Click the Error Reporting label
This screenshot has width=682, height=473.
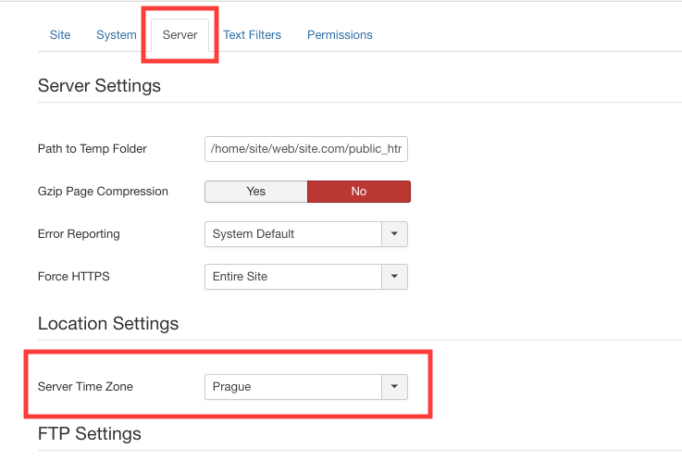click(79, 234)
